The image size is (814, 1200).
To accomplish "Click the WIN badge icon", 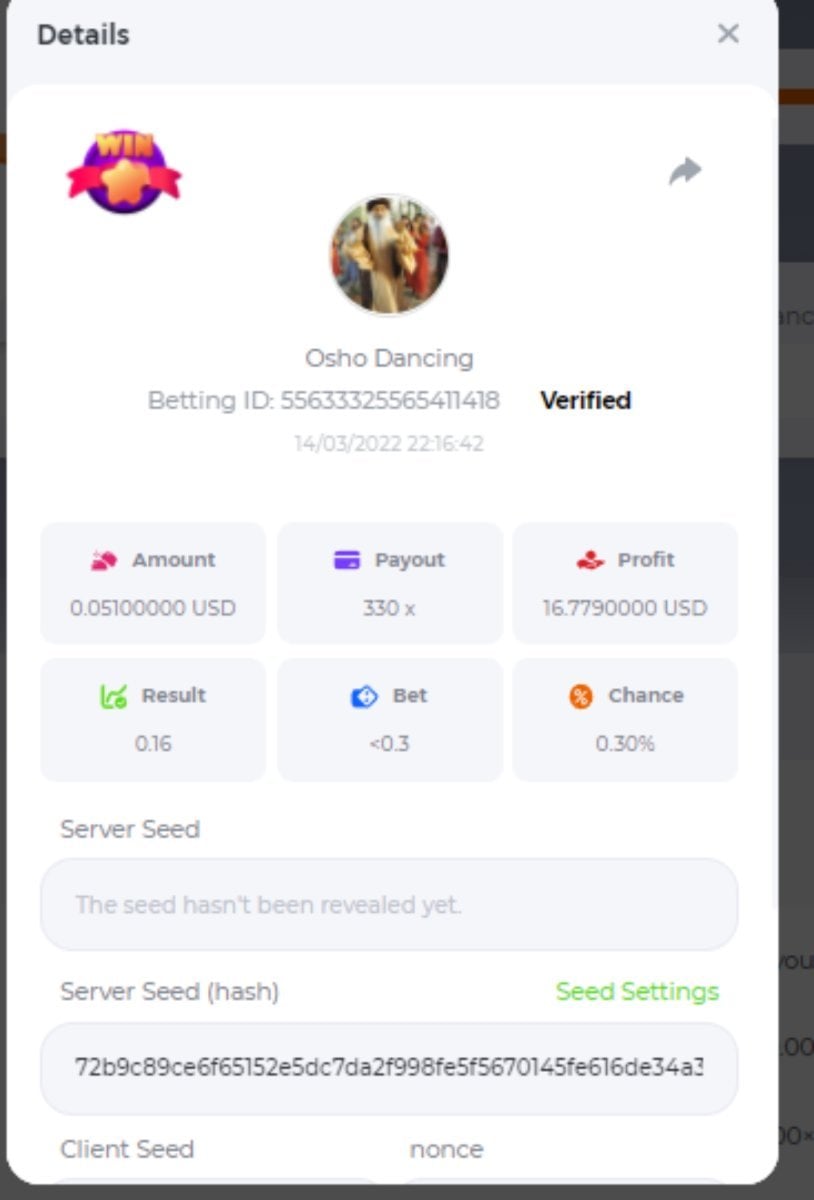I will click(124, 171).
